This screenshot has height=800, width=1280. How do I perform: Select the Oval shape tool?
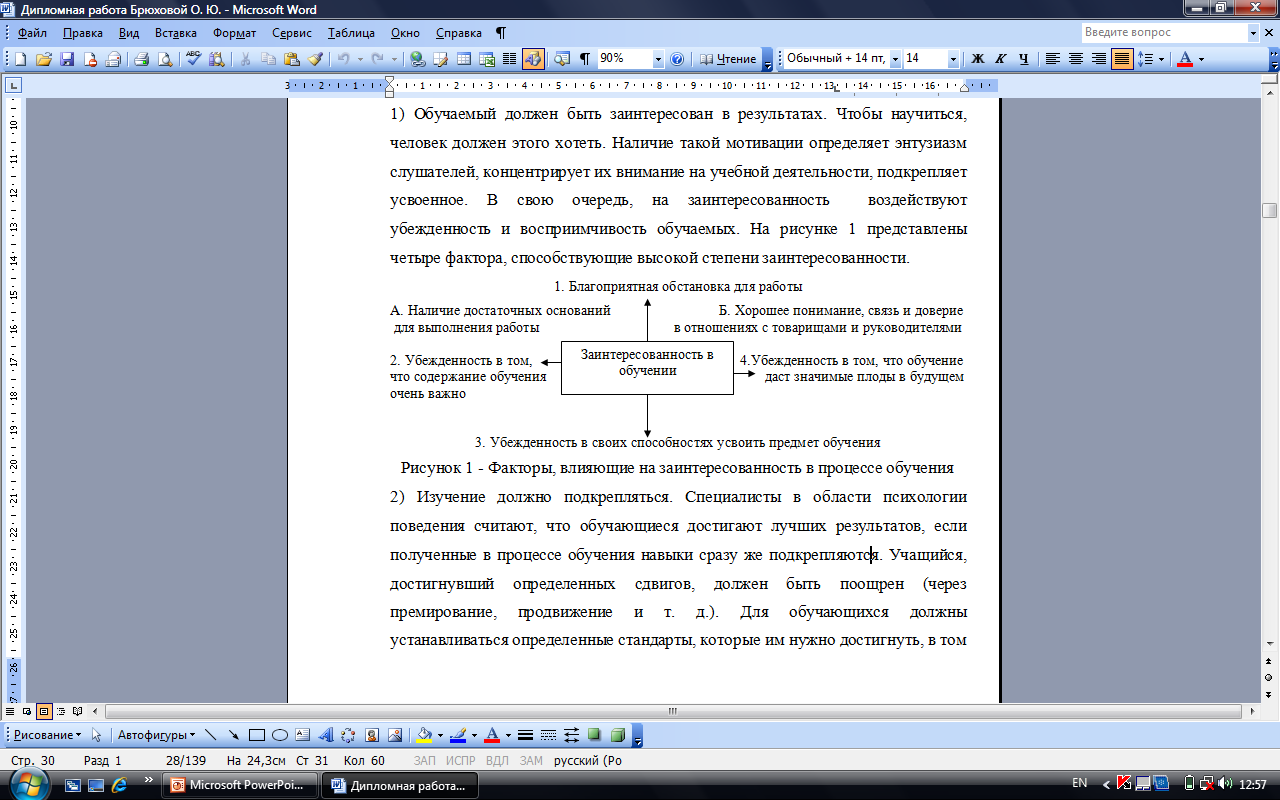[x=280, y=735]
